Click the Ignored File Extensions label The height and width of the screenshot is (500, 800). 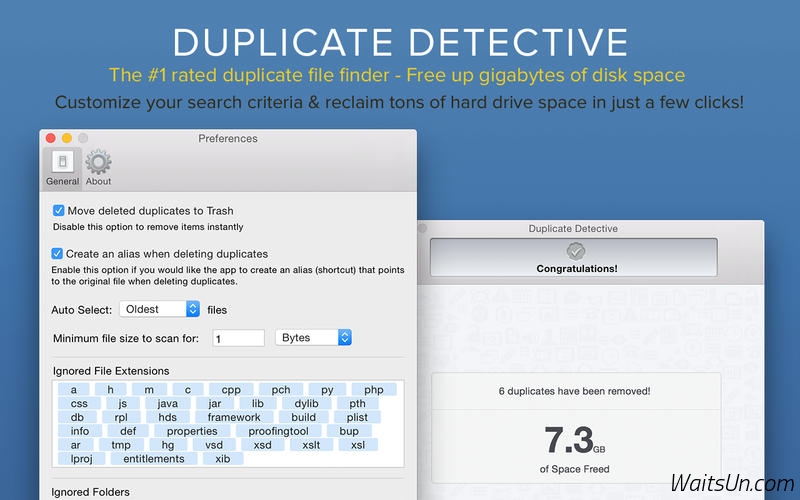click(x=111, y=371)
